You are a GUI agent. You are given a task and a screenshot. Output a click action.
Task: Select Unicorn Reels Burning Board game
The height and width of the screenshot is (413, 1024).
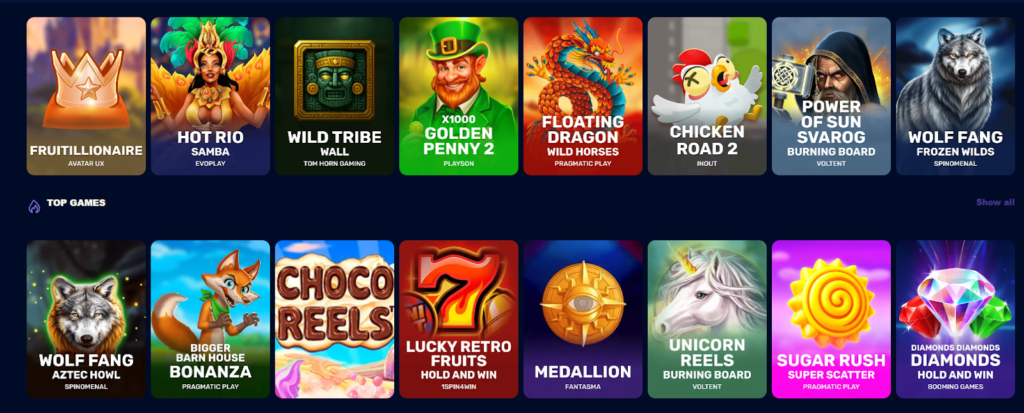[x=707, y=319]
